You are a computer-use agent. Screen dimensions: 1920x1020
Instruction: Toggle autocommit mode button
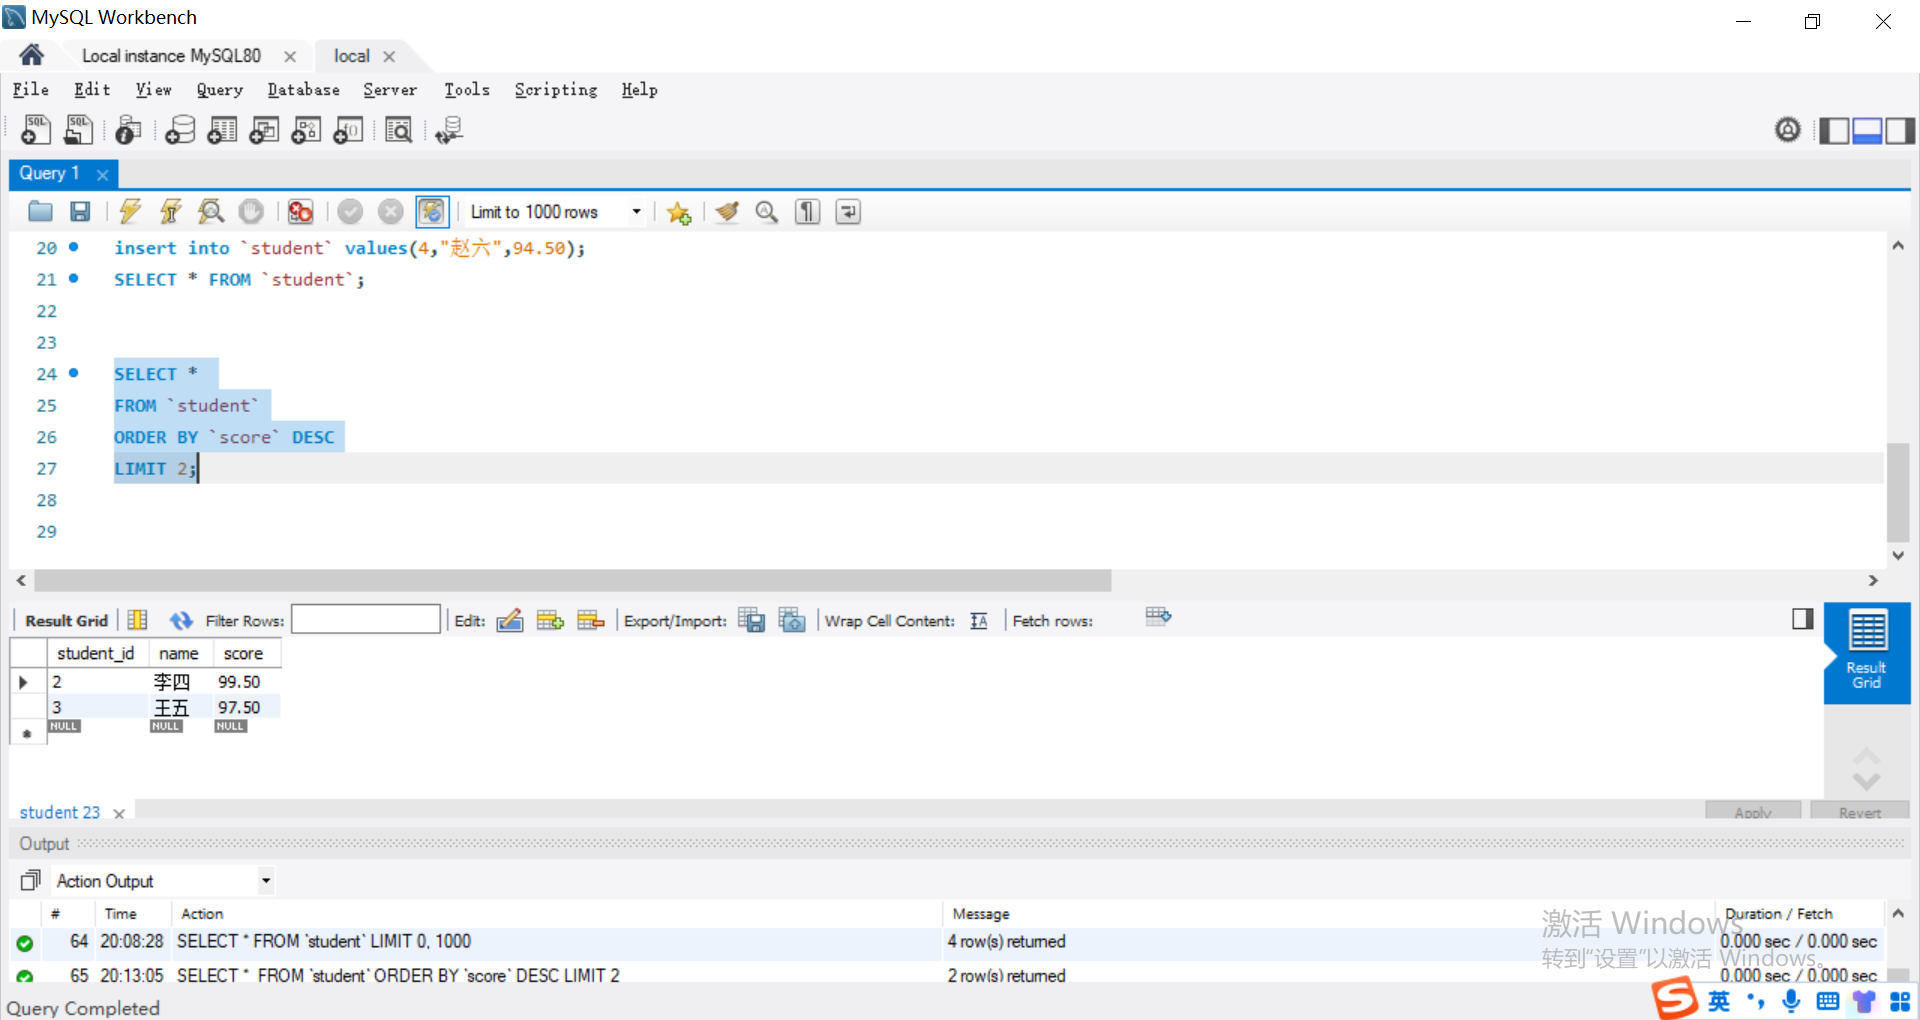[x=432, y=211]
